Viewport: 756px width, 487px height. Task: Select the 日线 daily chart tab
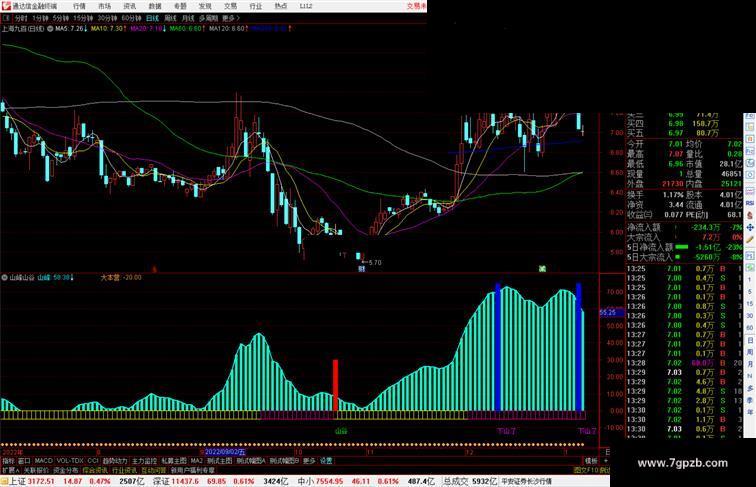coord(152,18)
